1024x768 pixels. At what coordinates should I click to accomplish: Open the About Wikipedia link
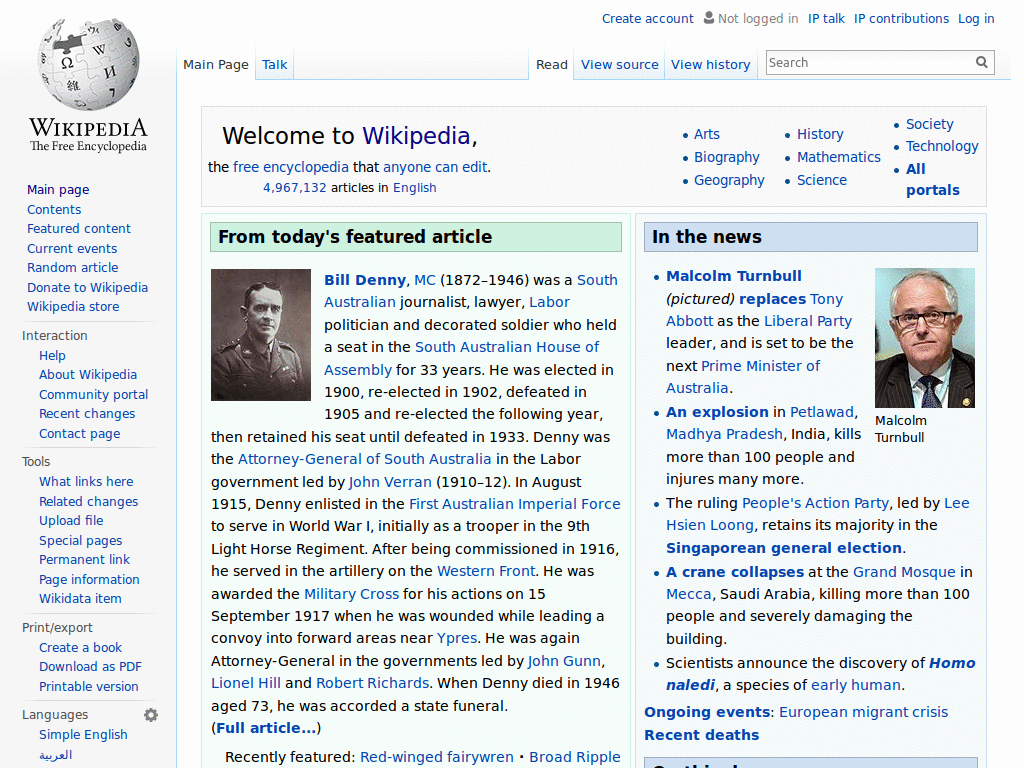(x=88, y=375)
